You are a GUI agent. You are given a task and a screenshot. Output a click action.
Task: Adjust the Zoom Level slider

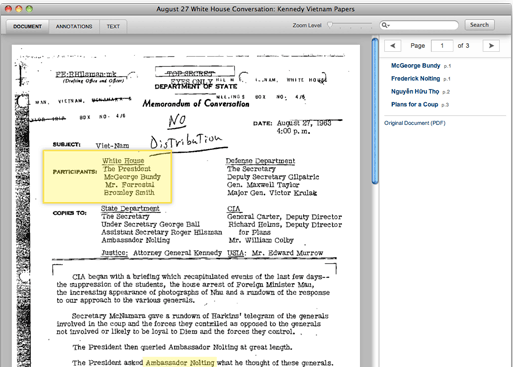[349, 25]
